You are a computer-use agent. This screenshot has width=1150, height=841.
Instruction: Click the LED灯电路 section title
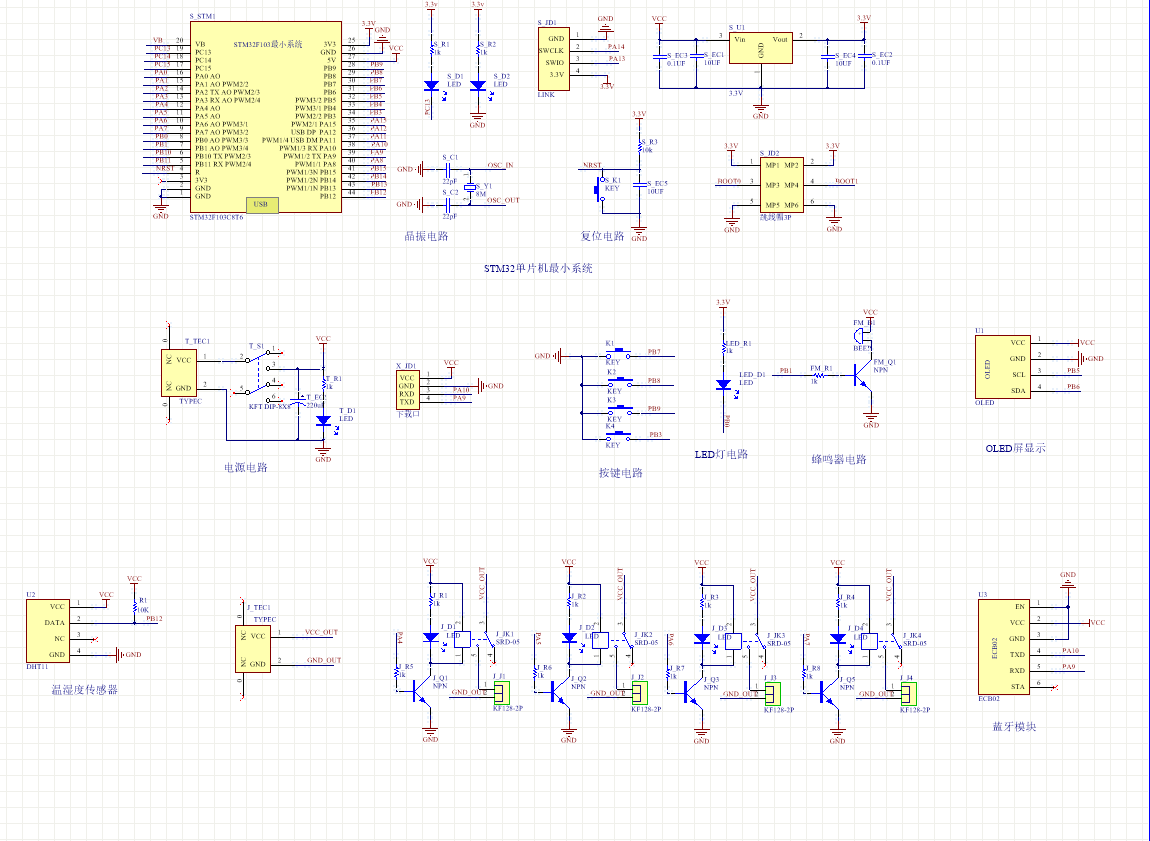(x=721, y=454)
